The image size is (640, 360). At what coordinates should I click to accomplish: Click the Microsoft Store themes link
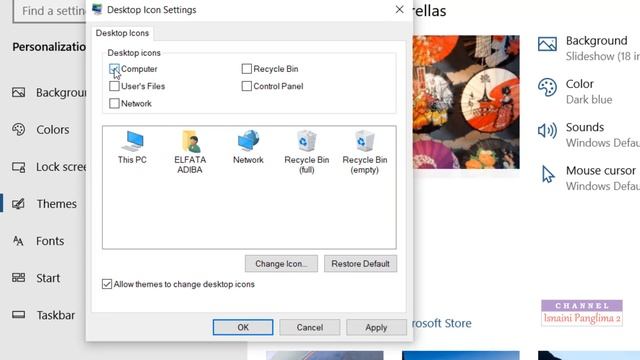(x=442, y=323)
